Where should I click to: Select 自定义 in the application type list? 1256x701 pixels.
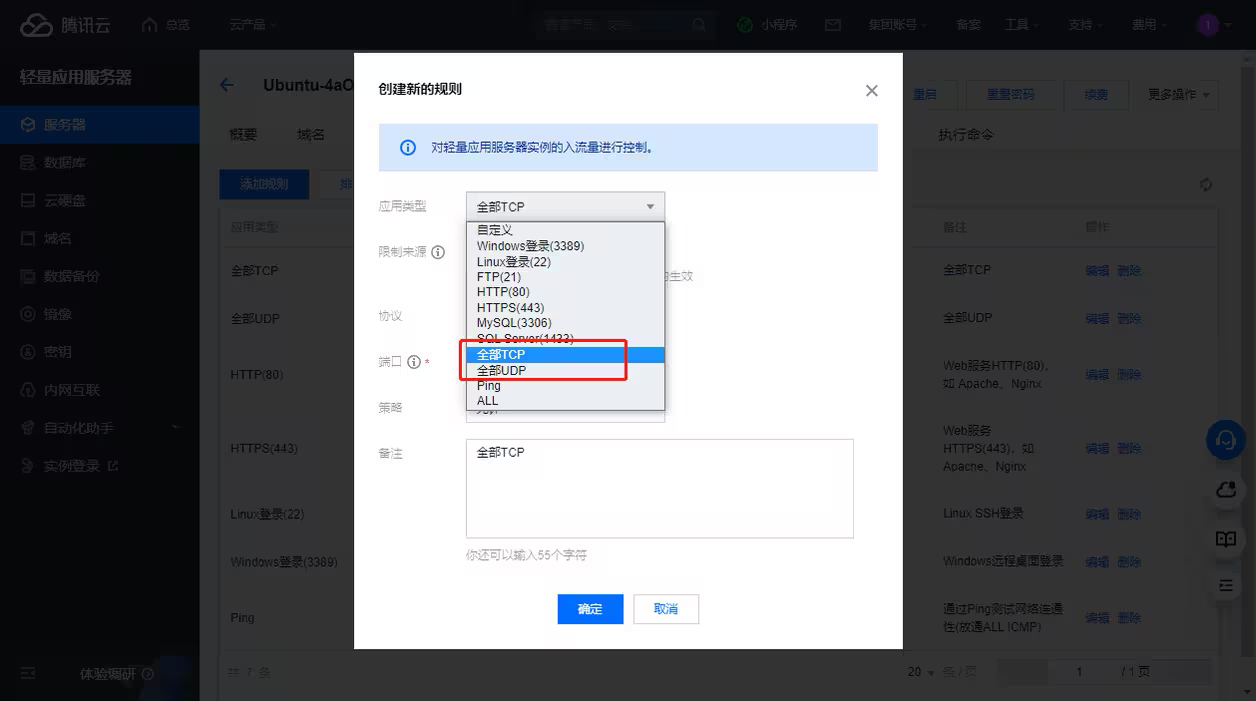(565, 230)
